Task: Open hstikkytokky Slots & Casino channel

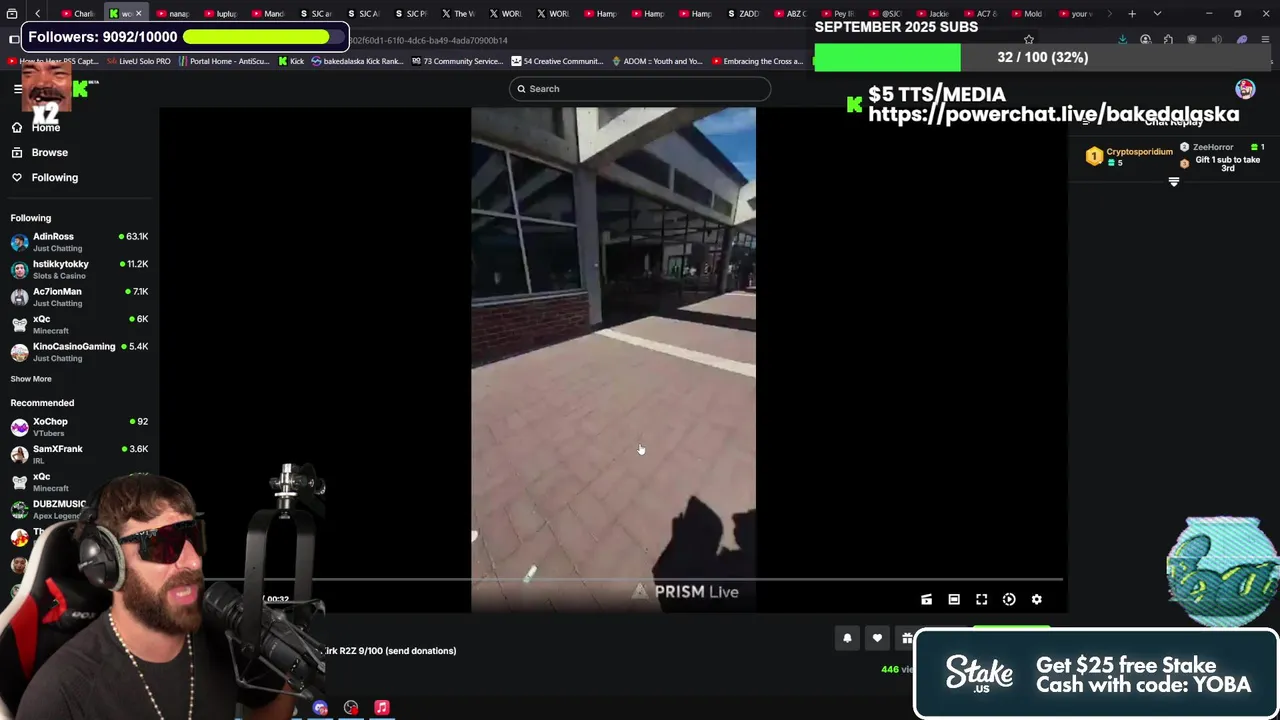Action: [x=79, y=270]
